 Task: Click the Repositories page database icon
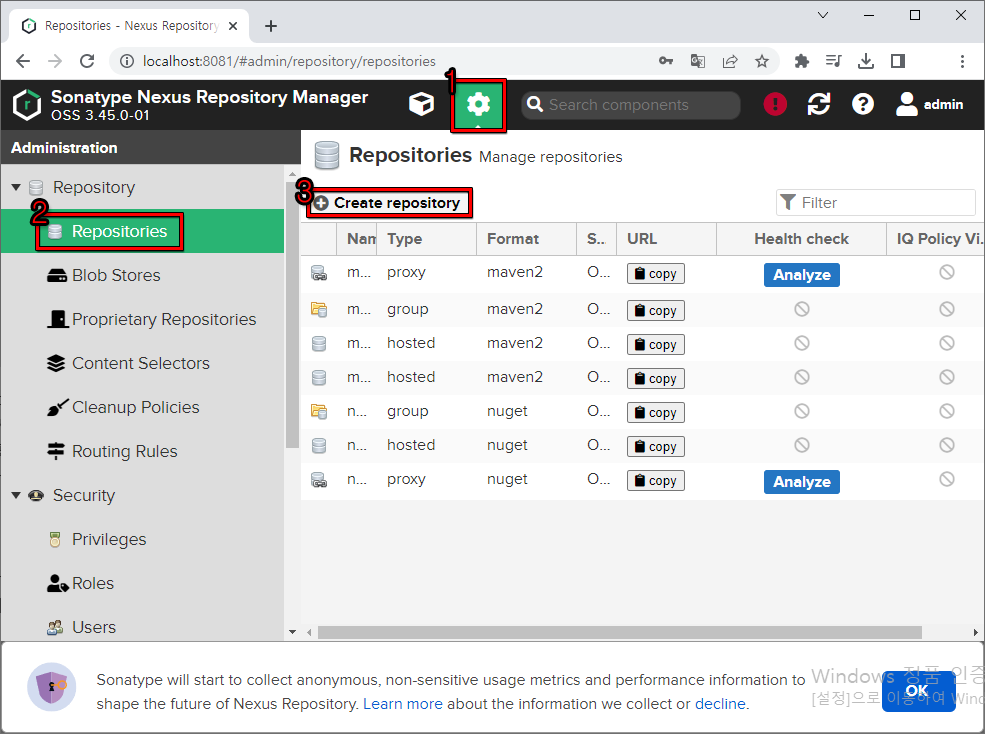click(x=327, y=155)
